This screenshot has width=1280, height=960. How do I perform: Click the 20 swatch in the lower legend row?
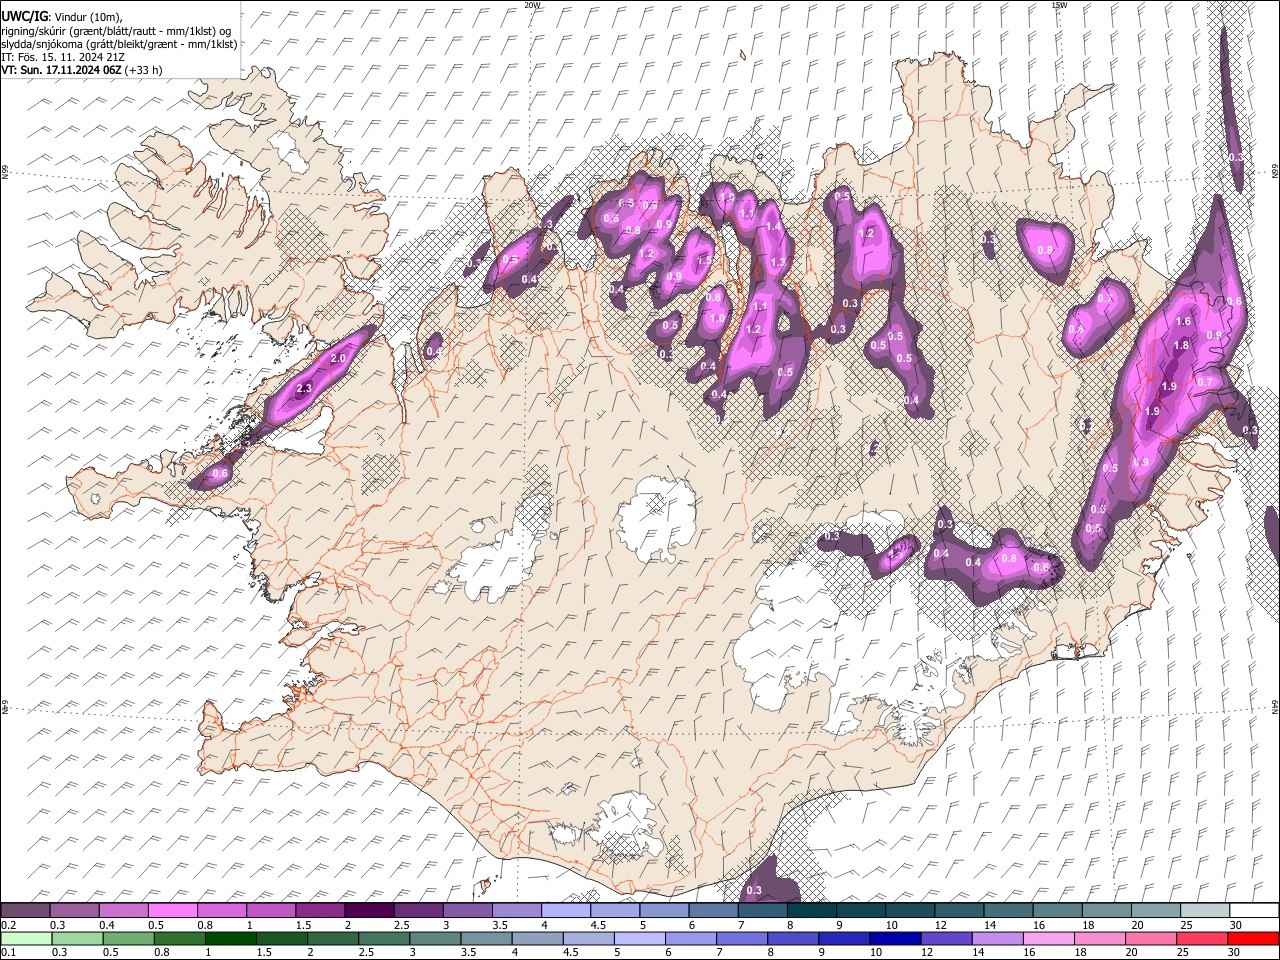point(1151,938)
